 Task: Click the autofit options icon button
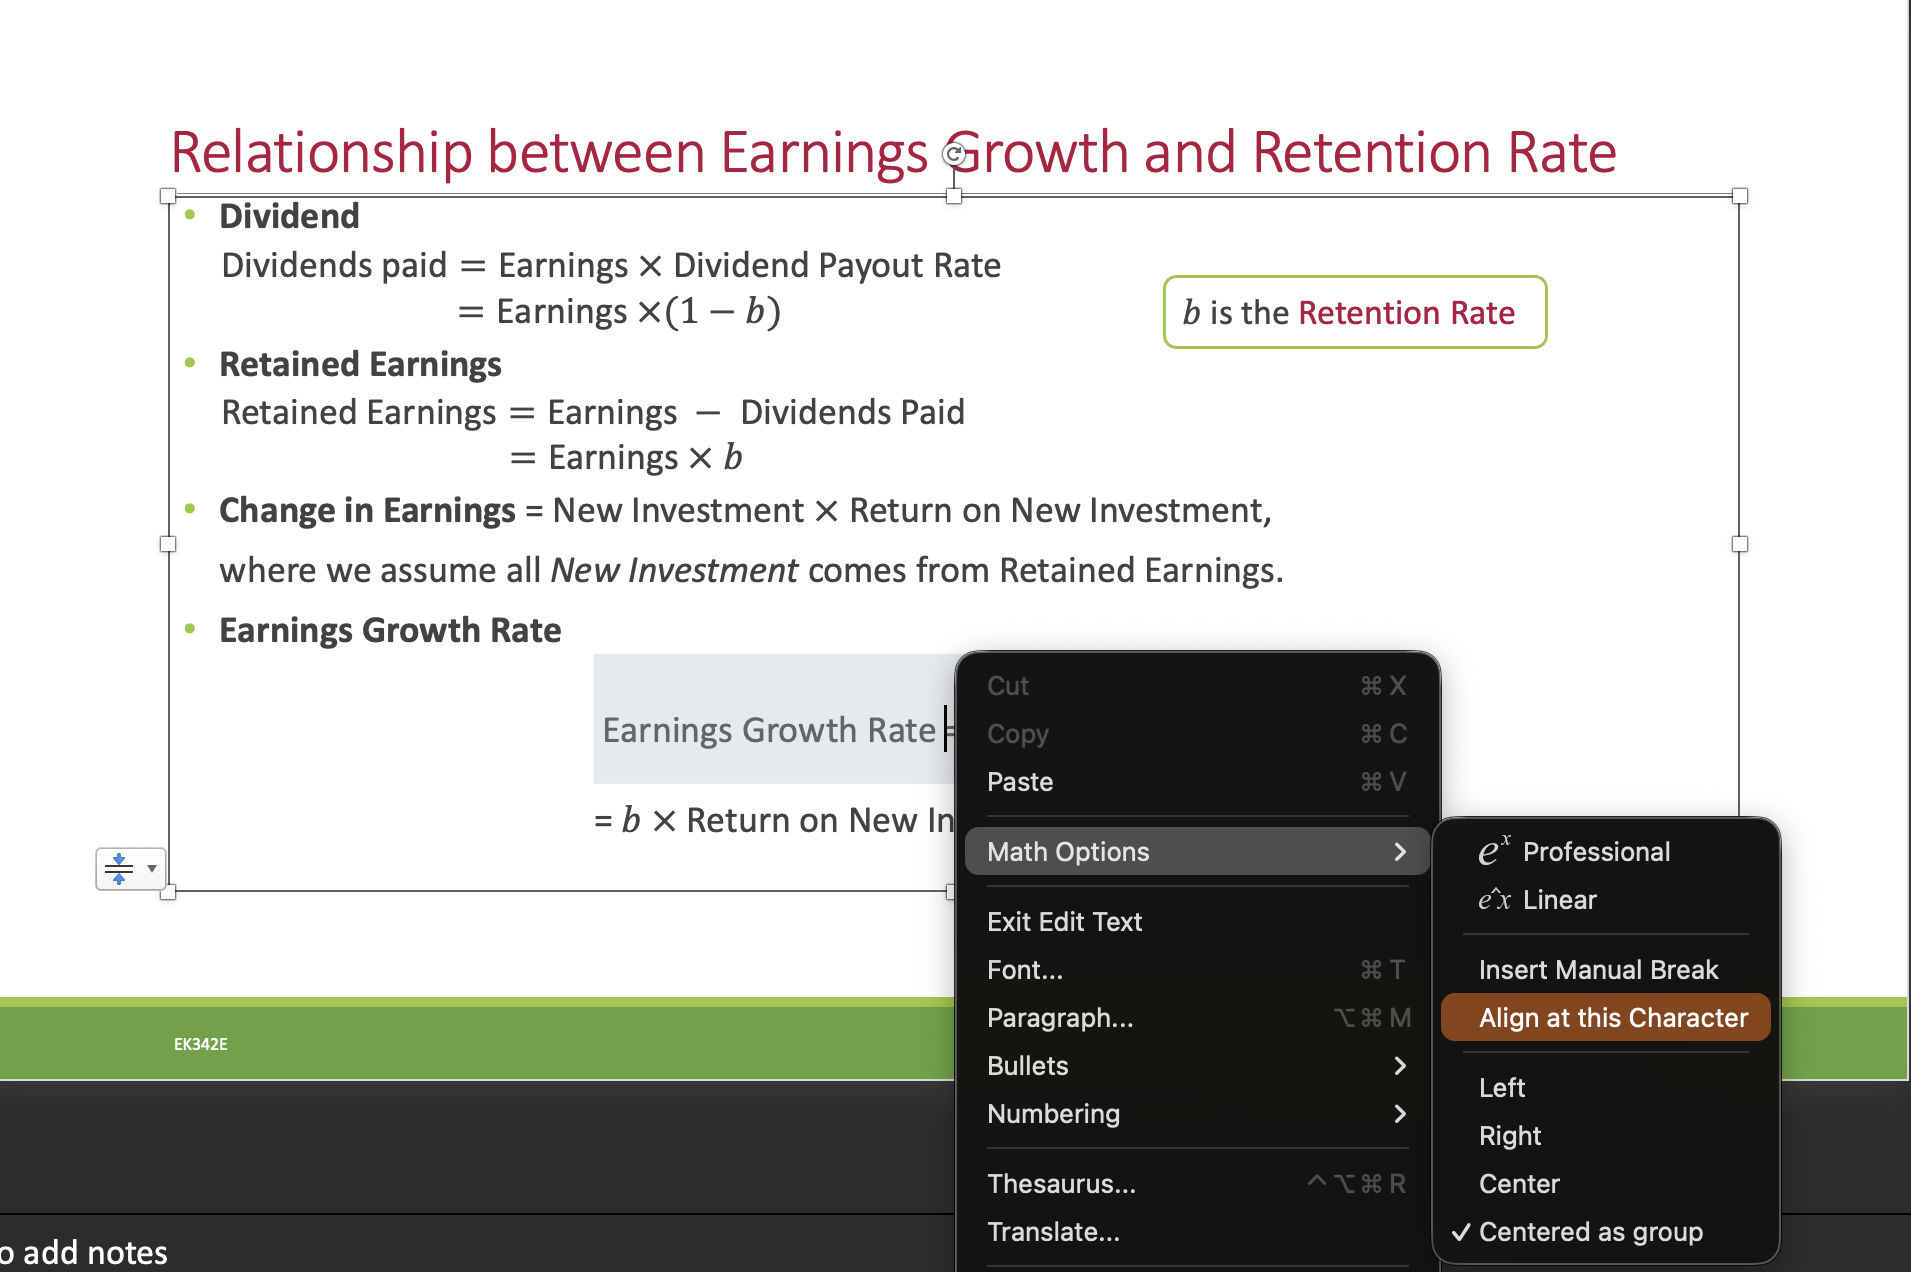119,868
